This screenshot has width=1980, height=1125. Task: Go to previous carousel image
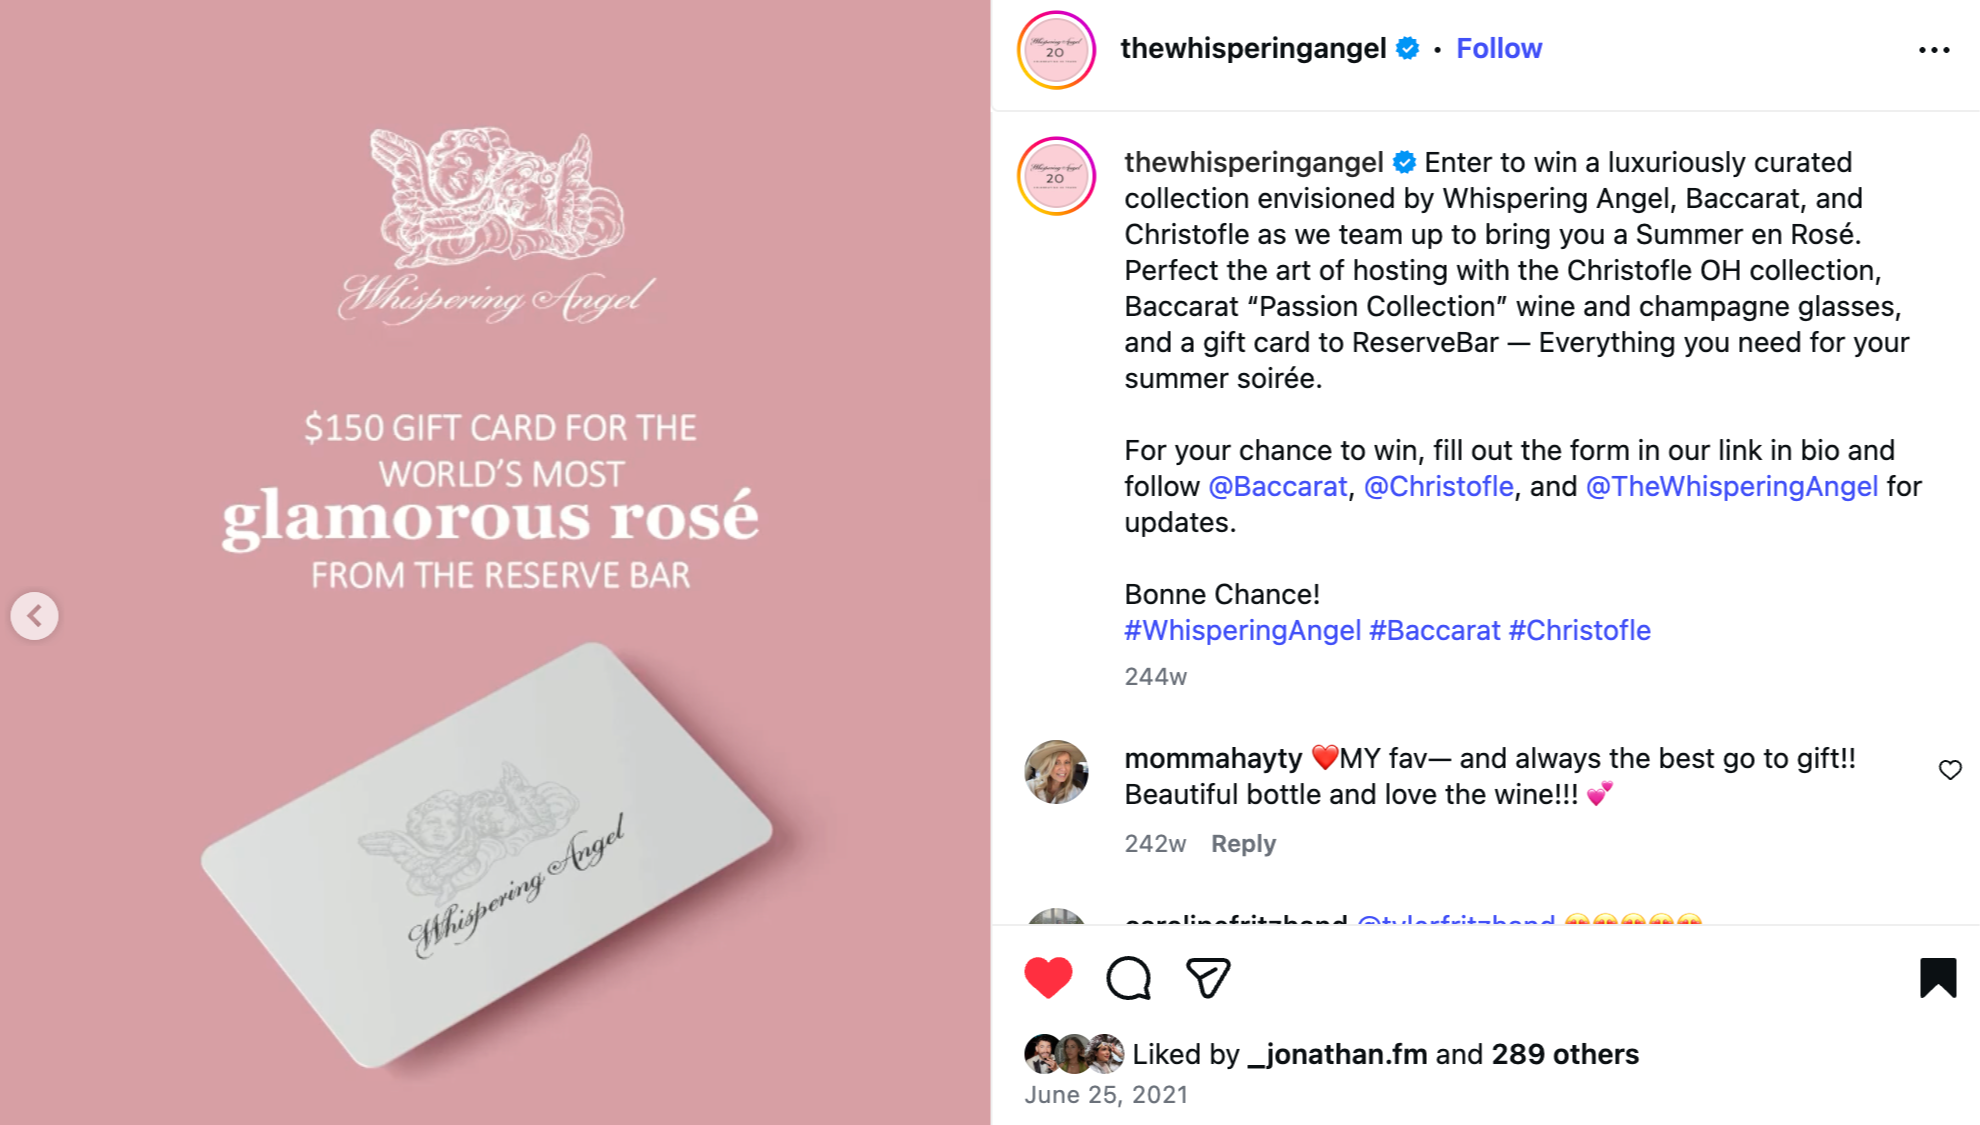click(35, 616)
